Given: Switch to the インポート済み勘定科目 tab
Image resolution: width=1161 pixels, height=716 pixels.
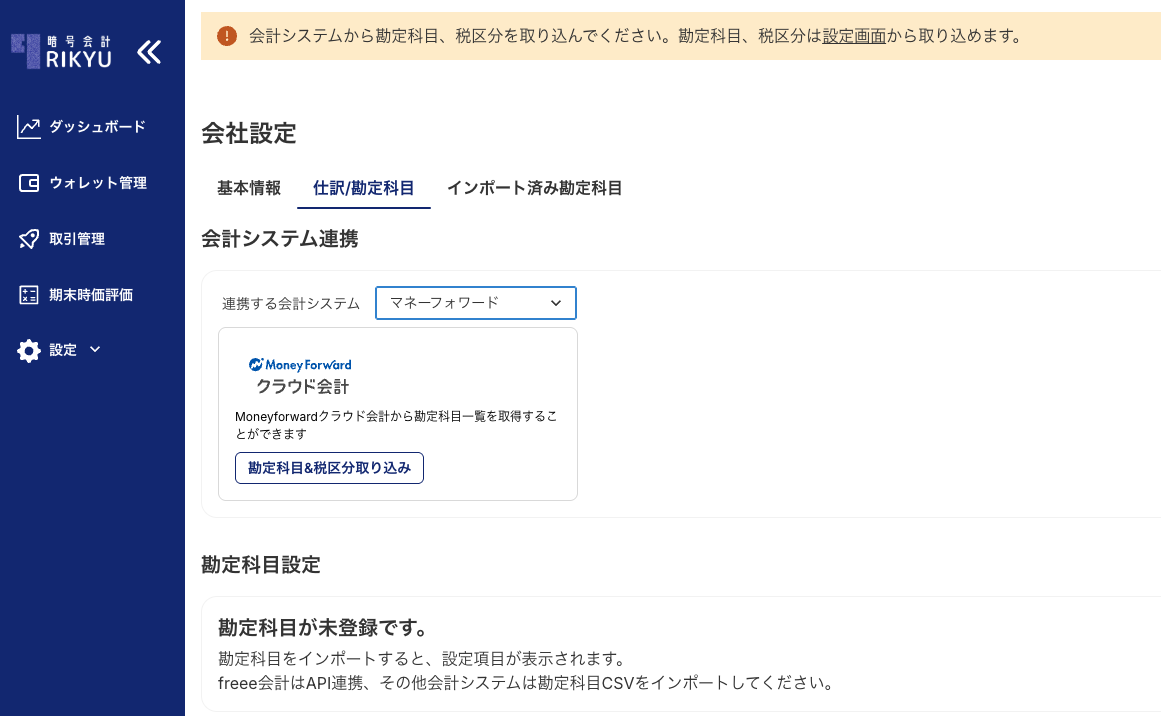Looking at the screenshot, I should coord(534,188).
